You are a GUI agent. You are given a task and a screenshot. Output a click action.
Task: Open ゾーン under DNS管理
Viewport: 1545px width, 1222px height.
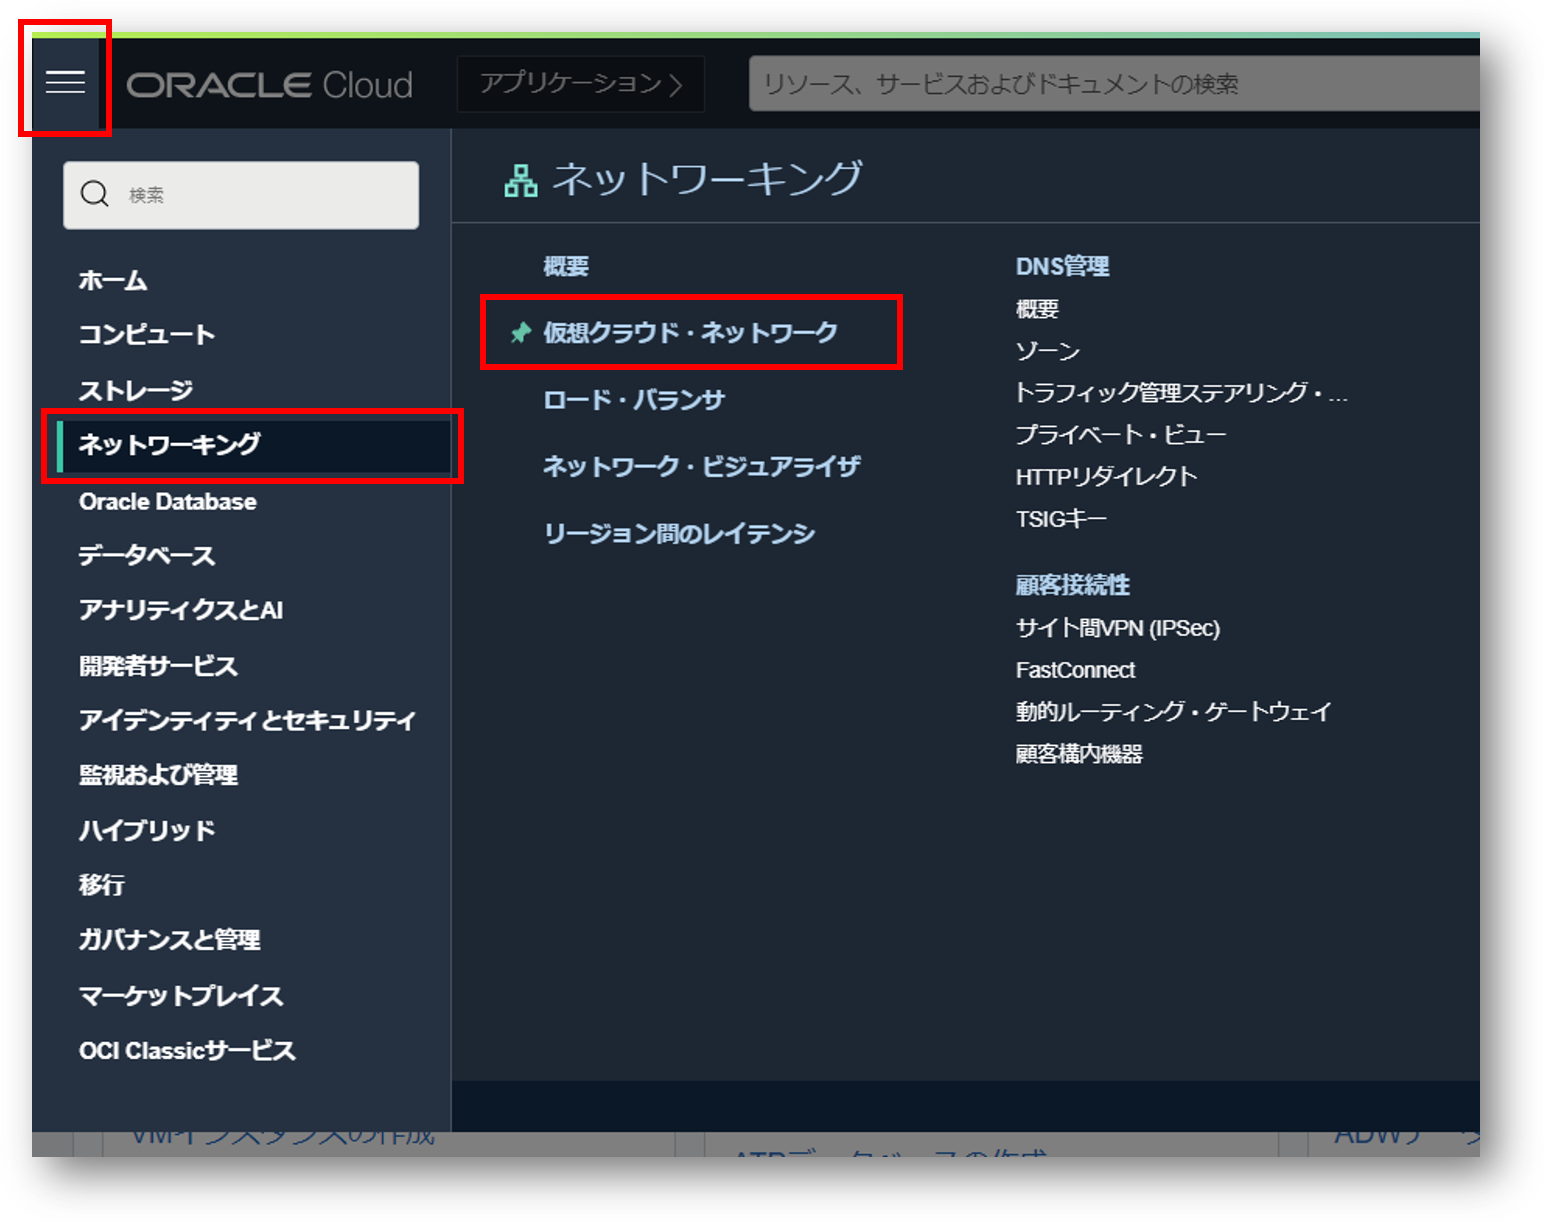click(x=1046, y=351)
